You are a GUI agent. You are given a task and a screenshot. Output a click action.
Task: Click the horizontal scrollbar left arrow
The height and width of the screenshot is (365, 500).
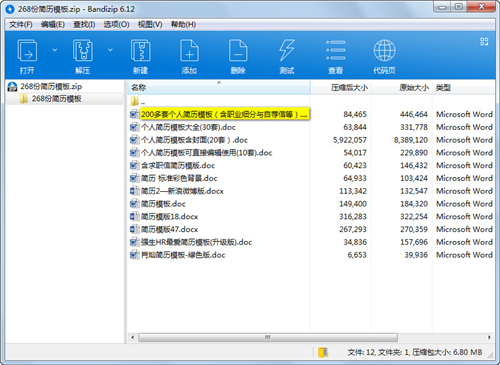tap(133, 337)
